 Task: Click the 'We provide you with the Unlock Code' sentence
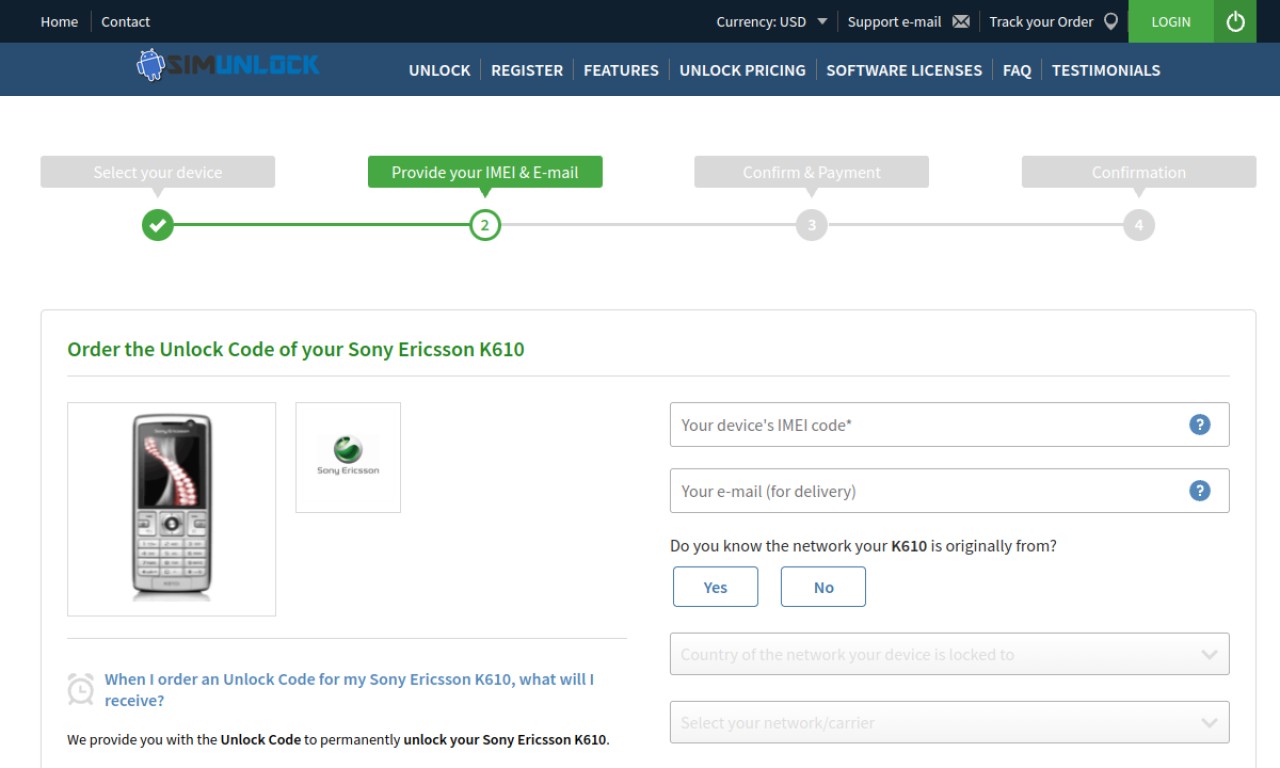(x=338, y=740)
